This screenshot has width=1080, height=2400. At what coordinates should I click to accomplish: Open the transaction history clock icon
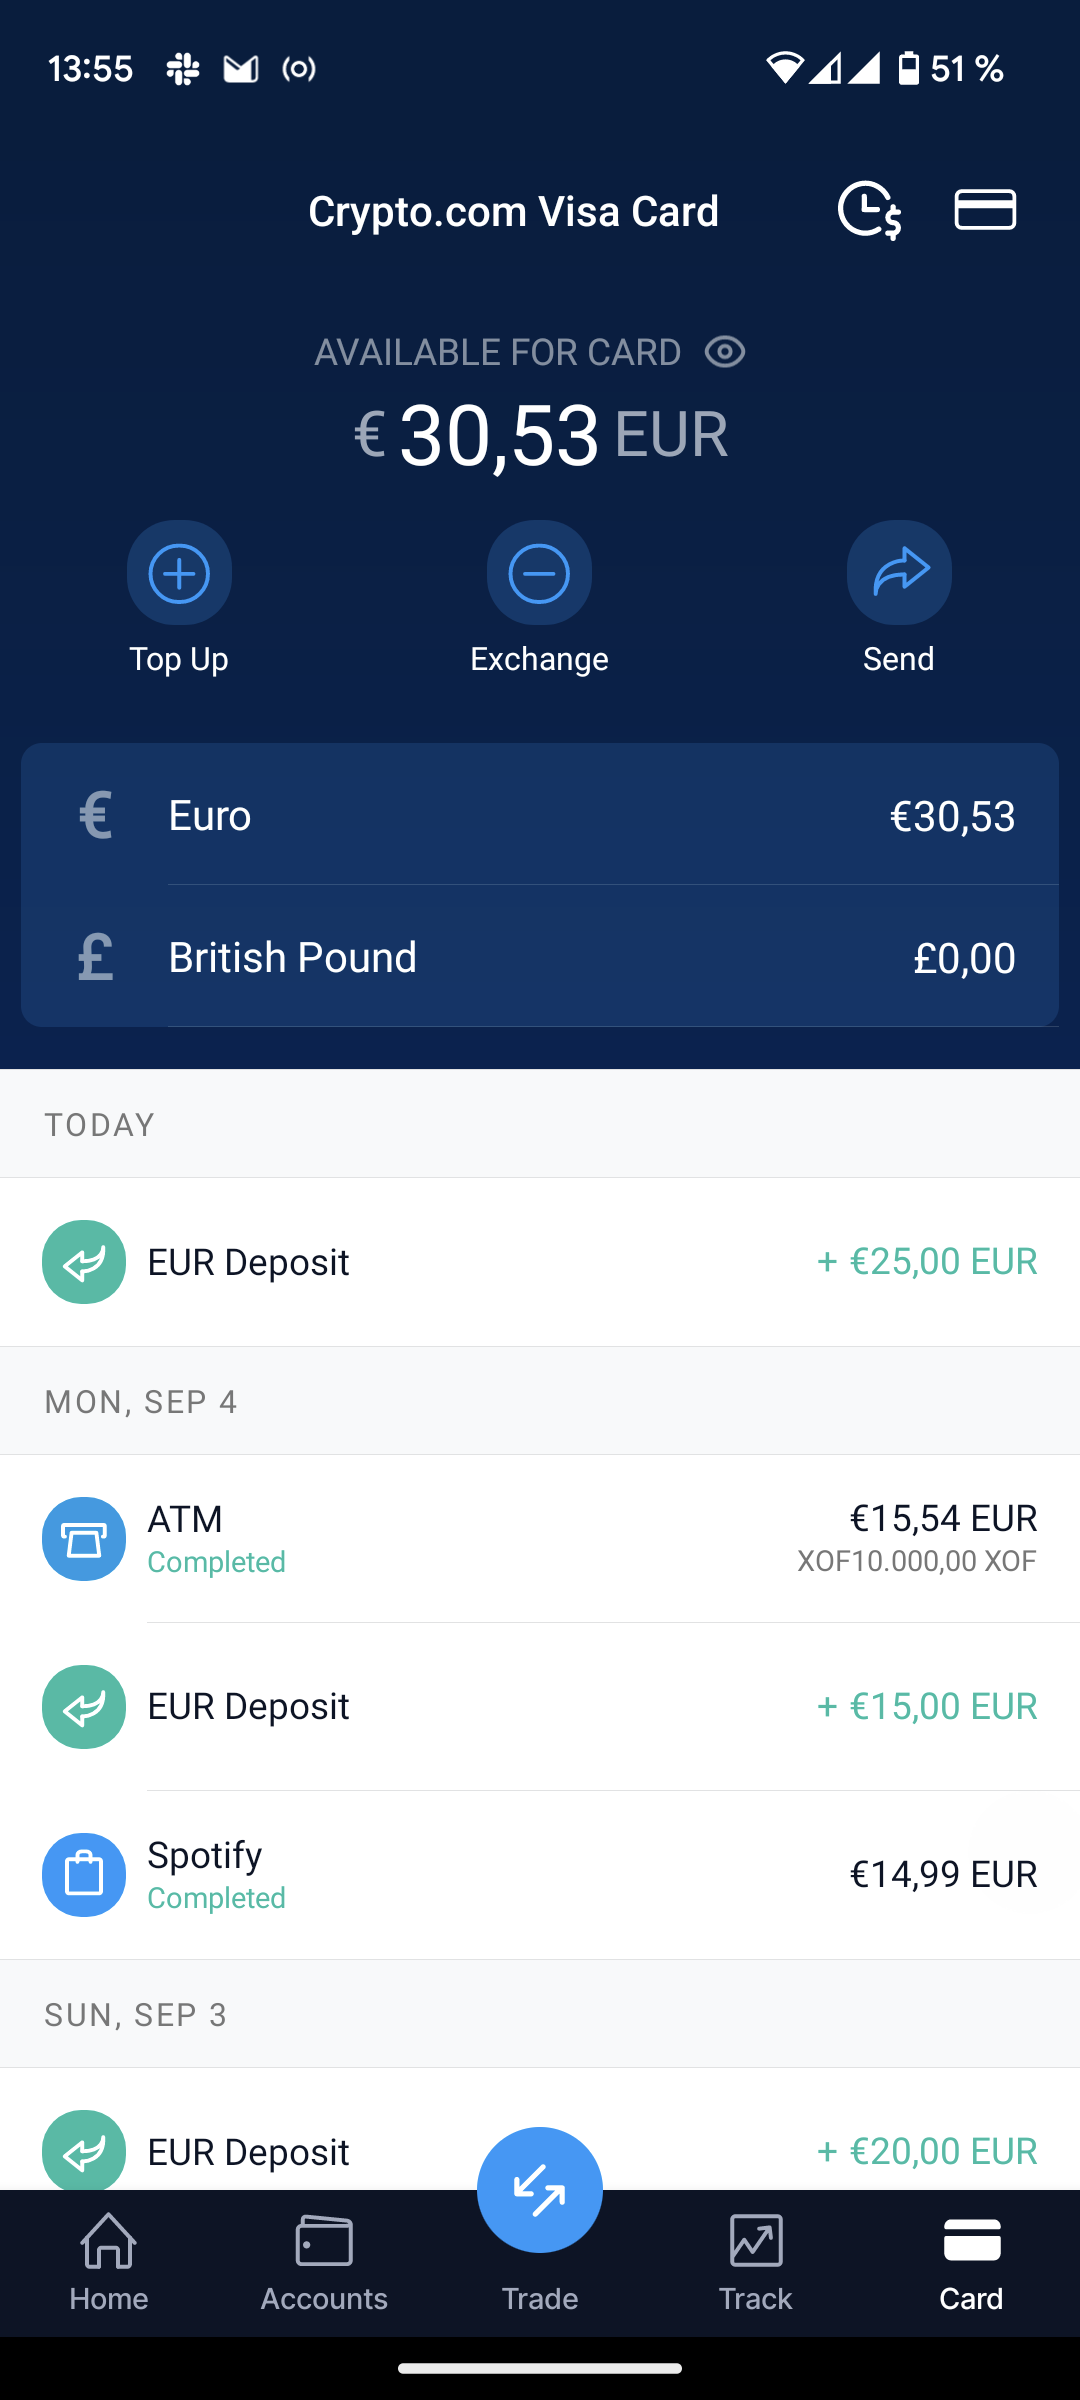point(869,210)
